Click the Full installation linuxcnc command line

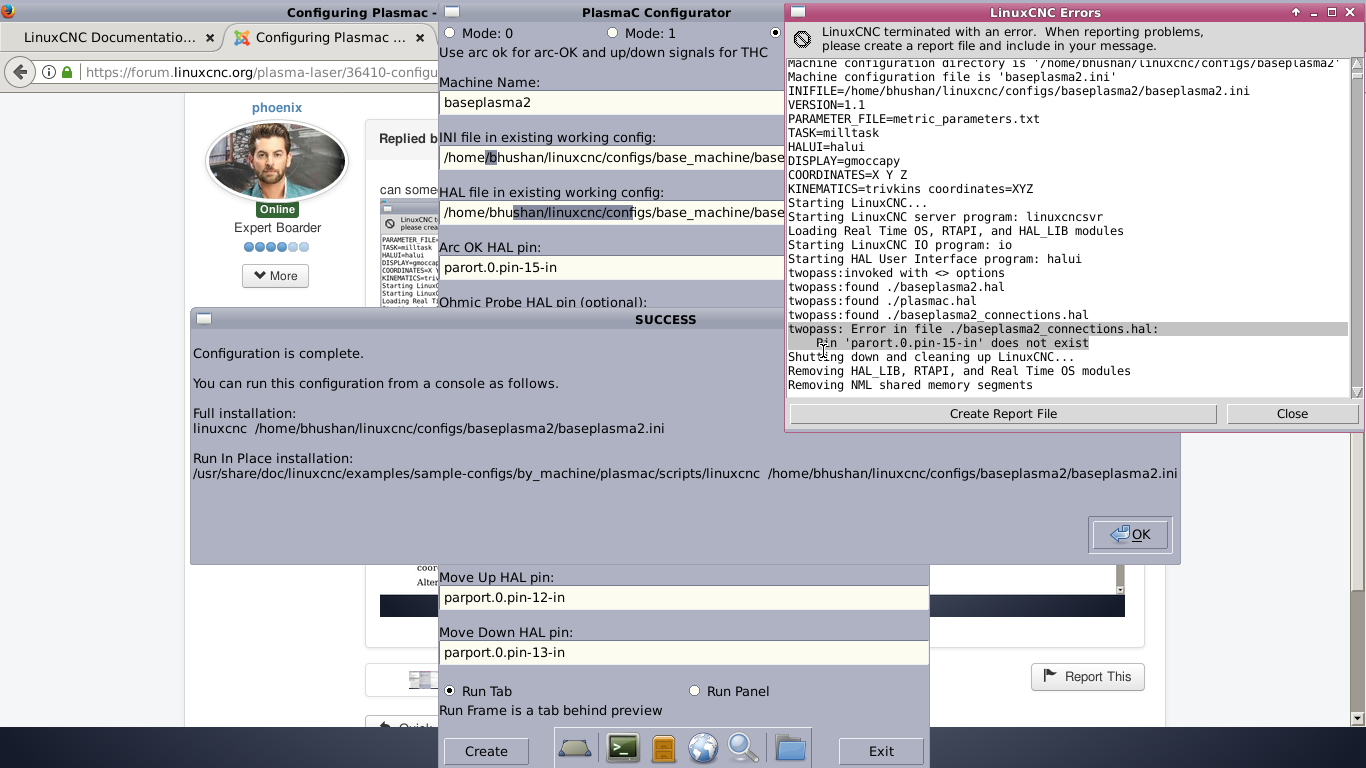(x=428, y=428)
